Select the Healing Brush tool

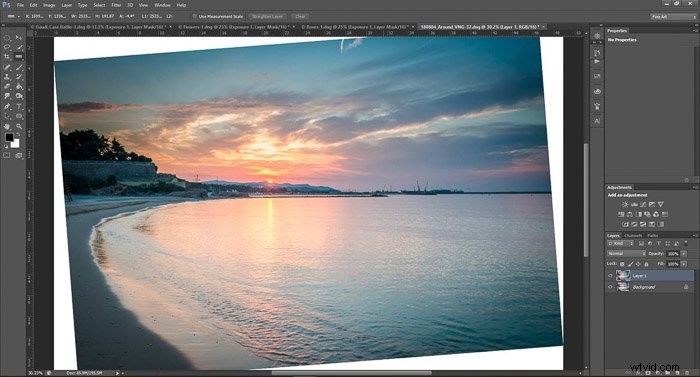[x=7, y=67]
